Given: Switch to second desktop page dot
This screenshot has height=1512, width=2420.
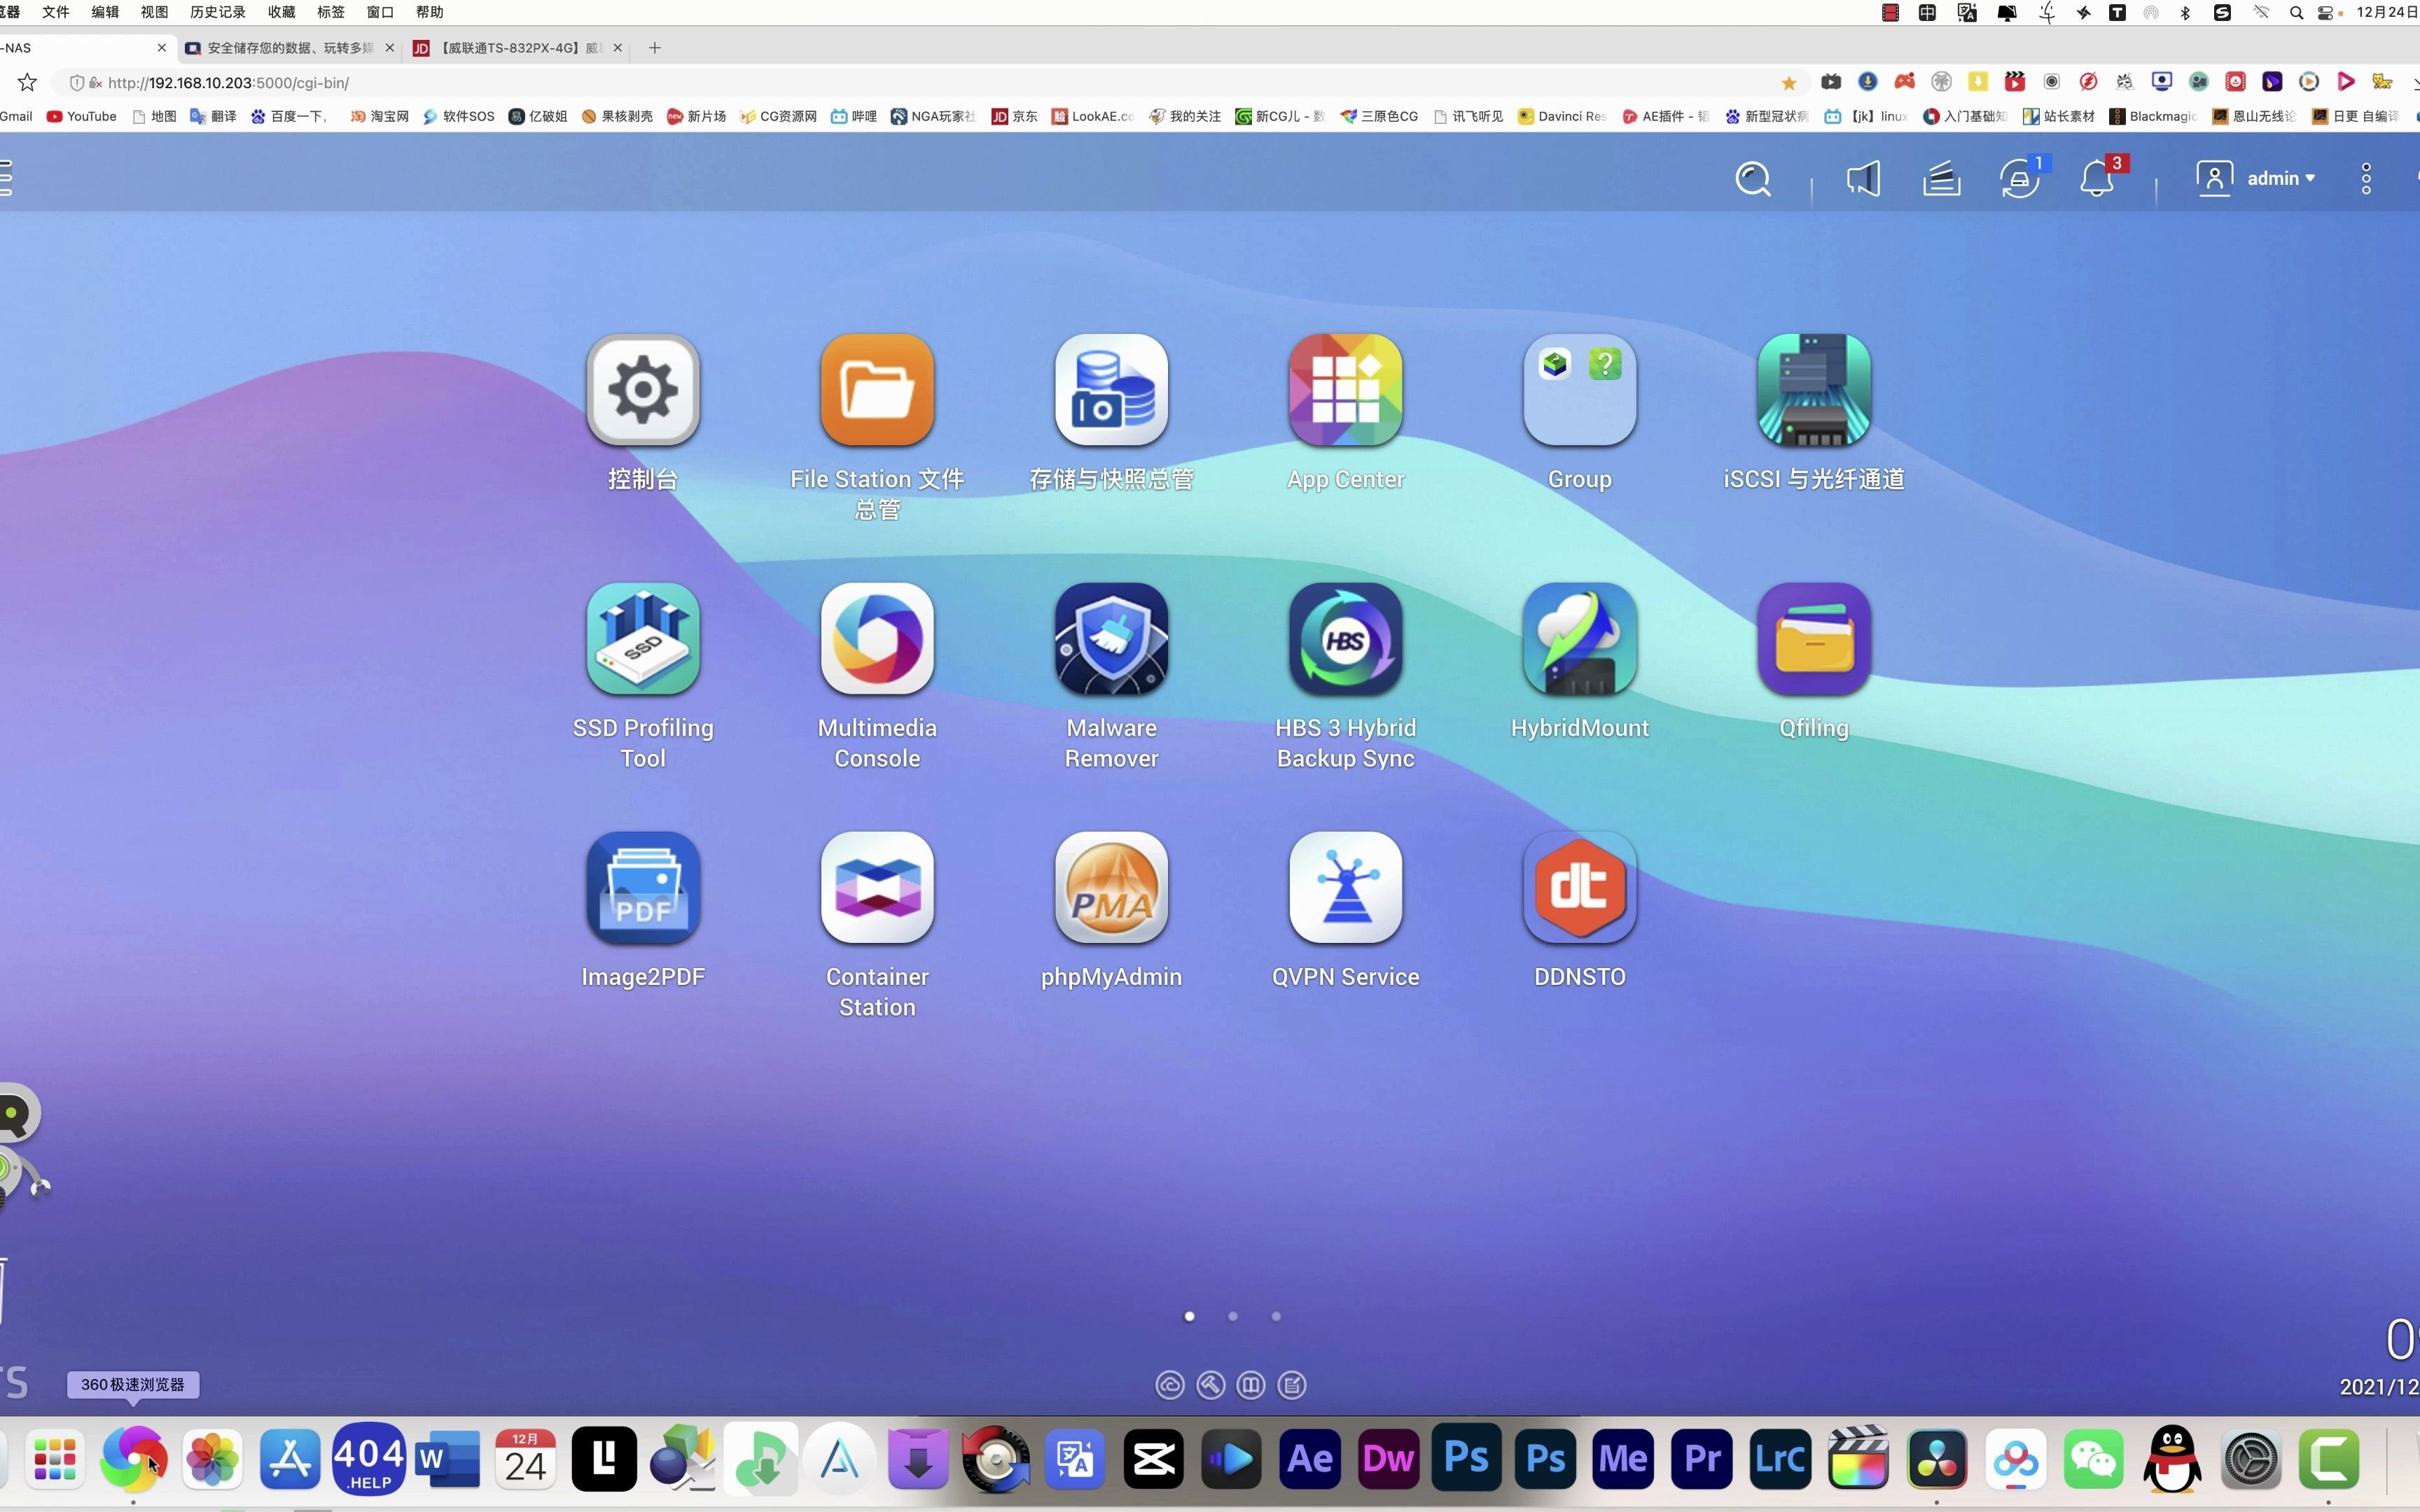Looking at the screenshot, I should click(1233, 1316).
